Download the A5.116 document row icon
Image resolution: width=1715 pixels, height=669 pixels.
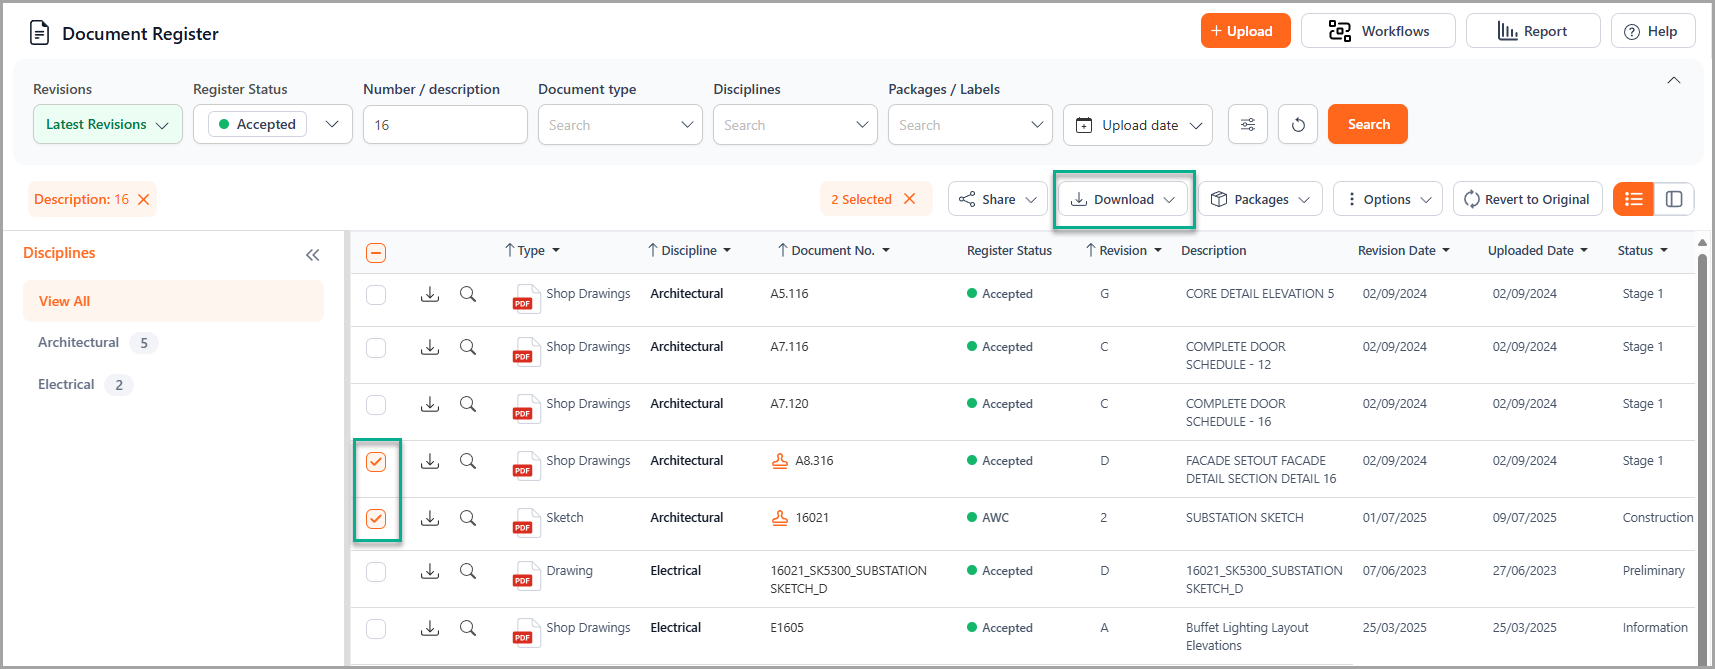(430, 294)
